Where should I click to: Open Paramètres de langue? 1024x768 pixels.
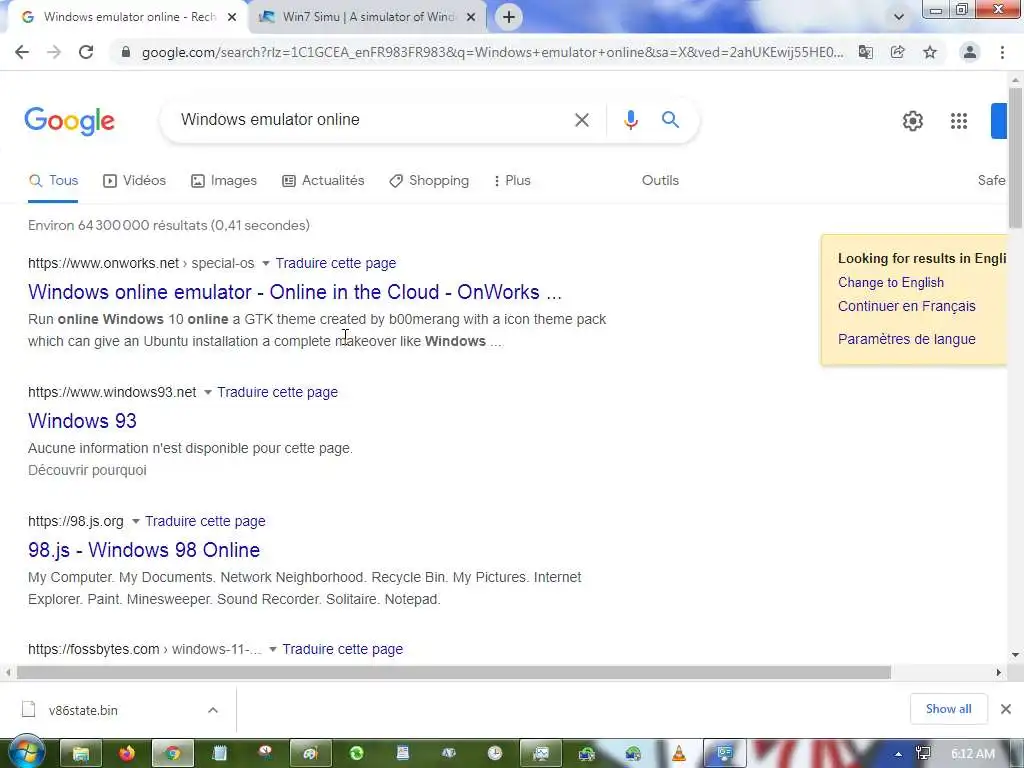coord(906,339)
